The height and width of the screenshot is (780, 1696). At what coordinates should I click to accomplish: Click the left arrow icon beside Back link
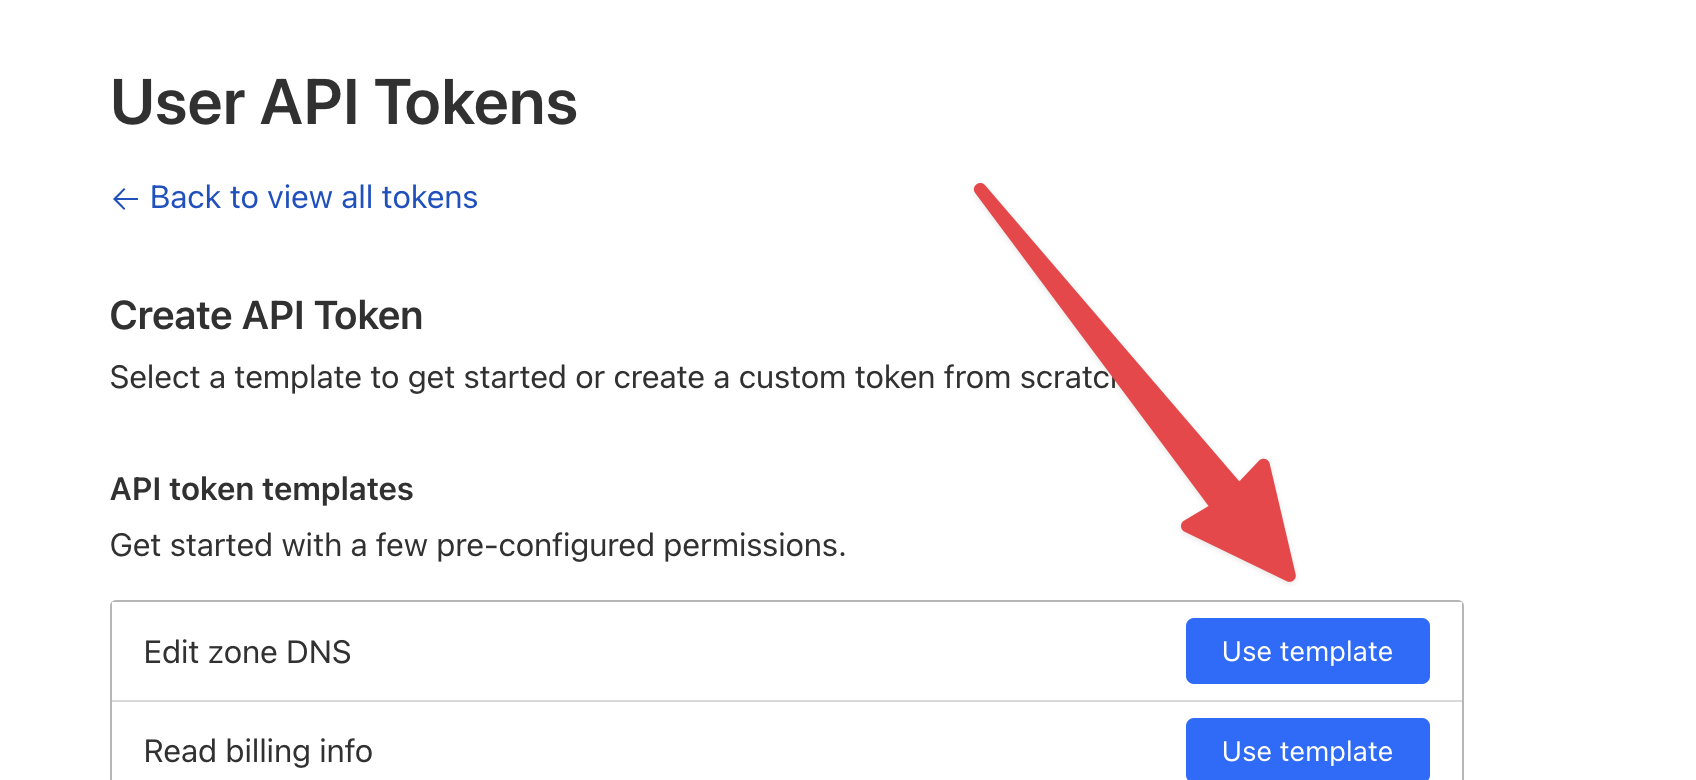pyautogui.click(x=125, y=199)
